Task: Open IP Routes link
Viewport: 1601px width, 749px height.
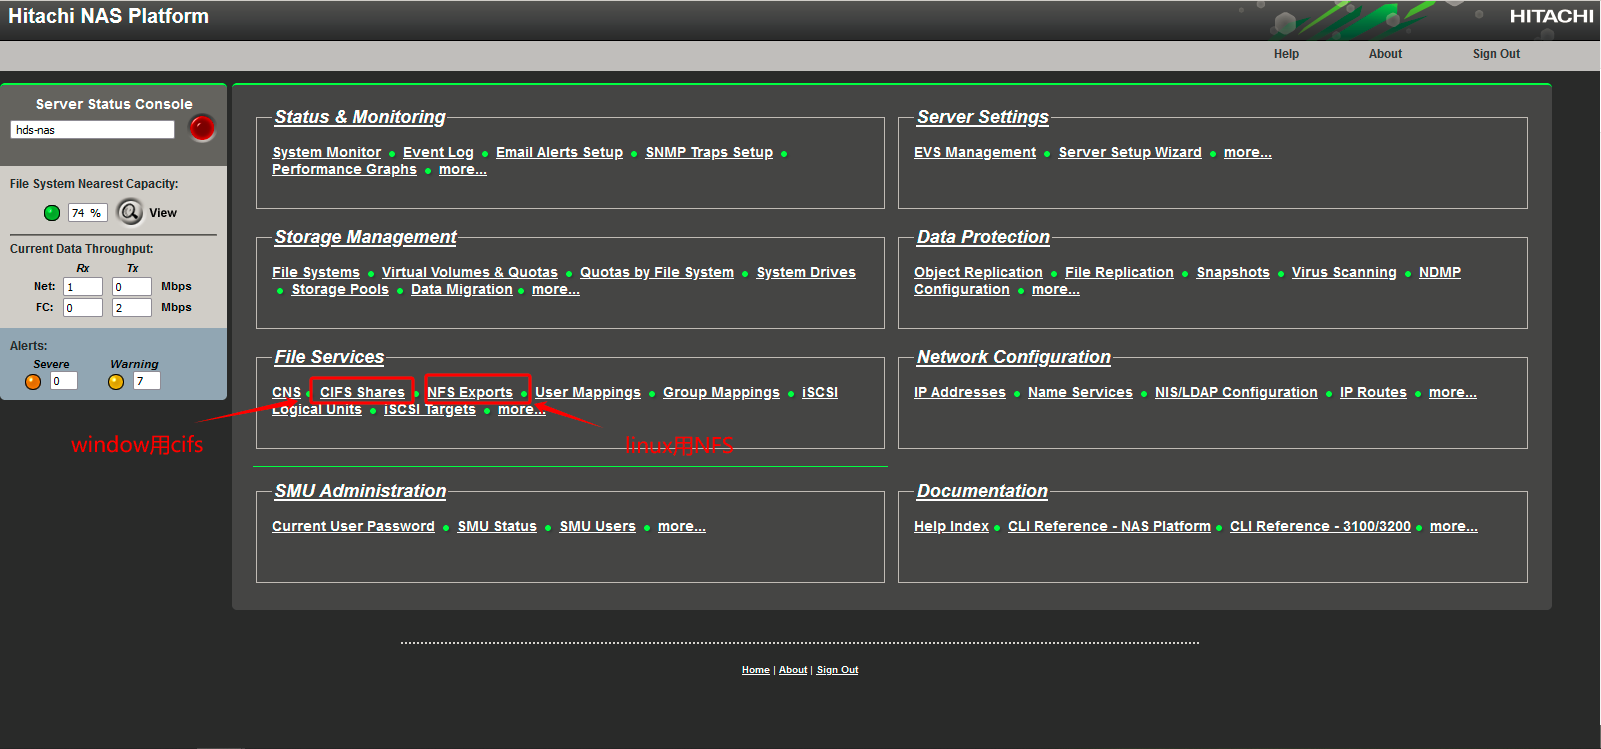Action: 1373,392
